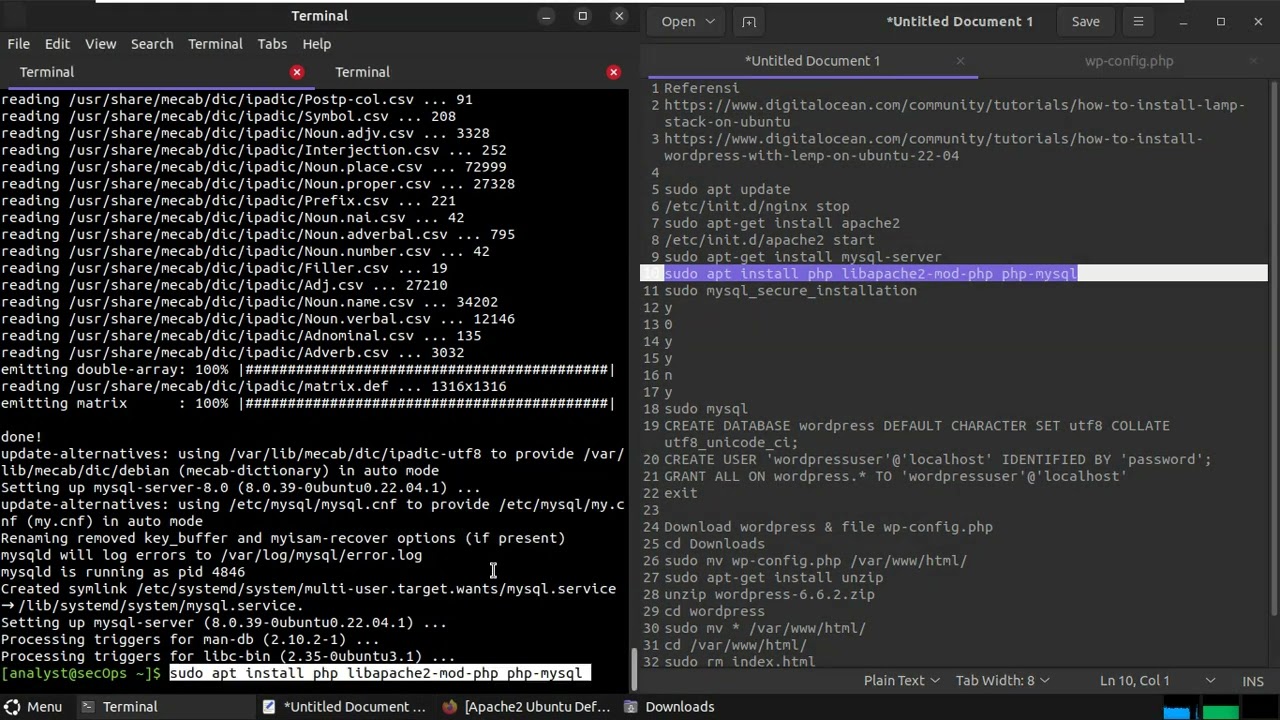Viewport: 1280px width, 720px height.
Task: Click line 'GRANT ALL ON wordpress.*'
Action: [x=895, y=476]
